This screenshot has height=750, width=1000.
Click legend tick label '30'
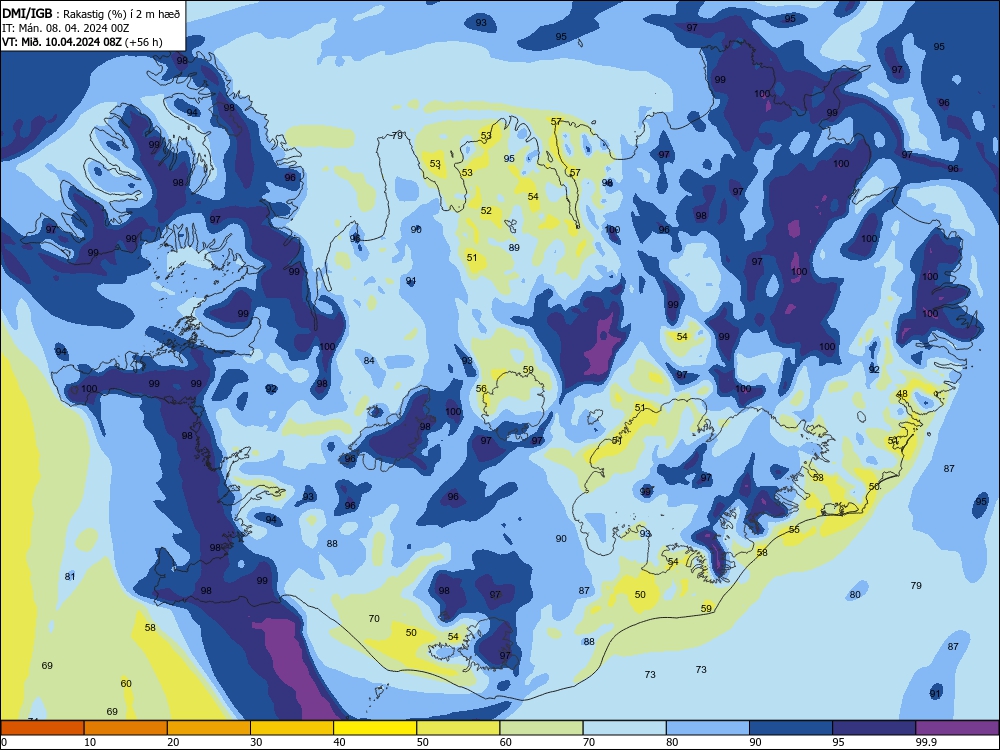coord(256,742)
